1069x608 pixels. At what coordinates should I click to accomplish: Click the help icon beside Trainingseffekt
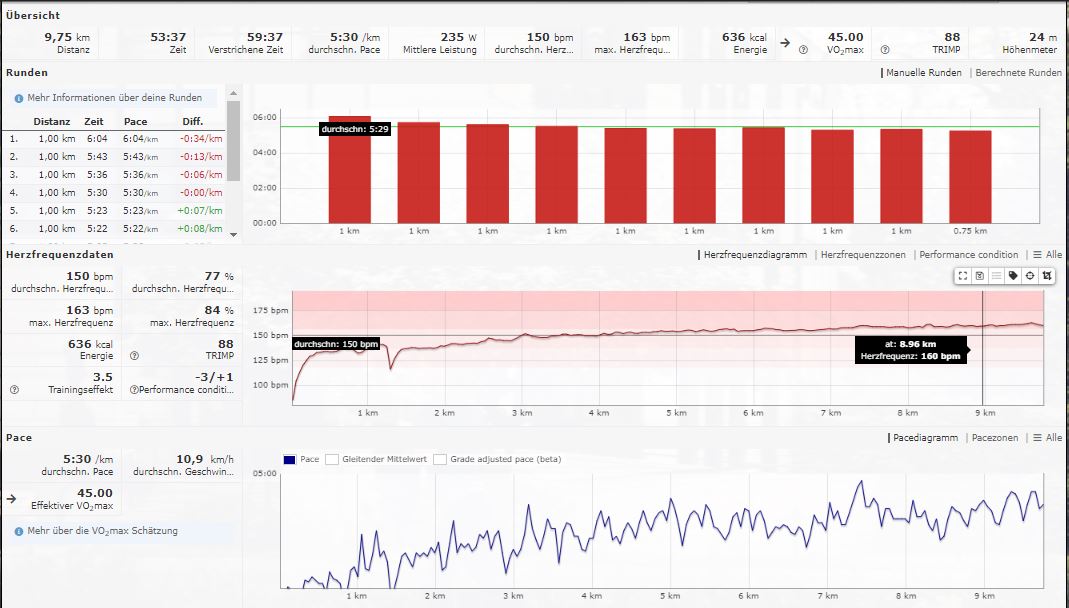tap(14, 390)
